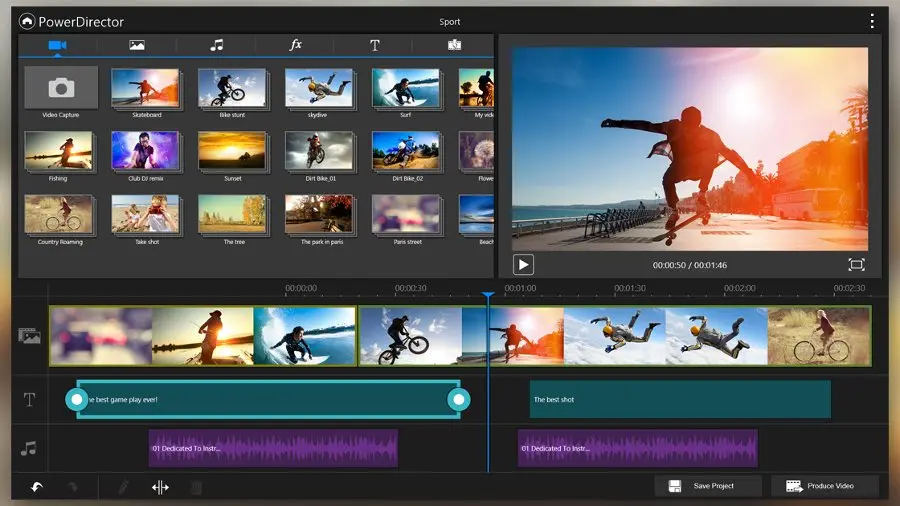Image resolution: width=900 pixels, height=506 pixels.
Task: Click the title track T icon
Action: 29,399
